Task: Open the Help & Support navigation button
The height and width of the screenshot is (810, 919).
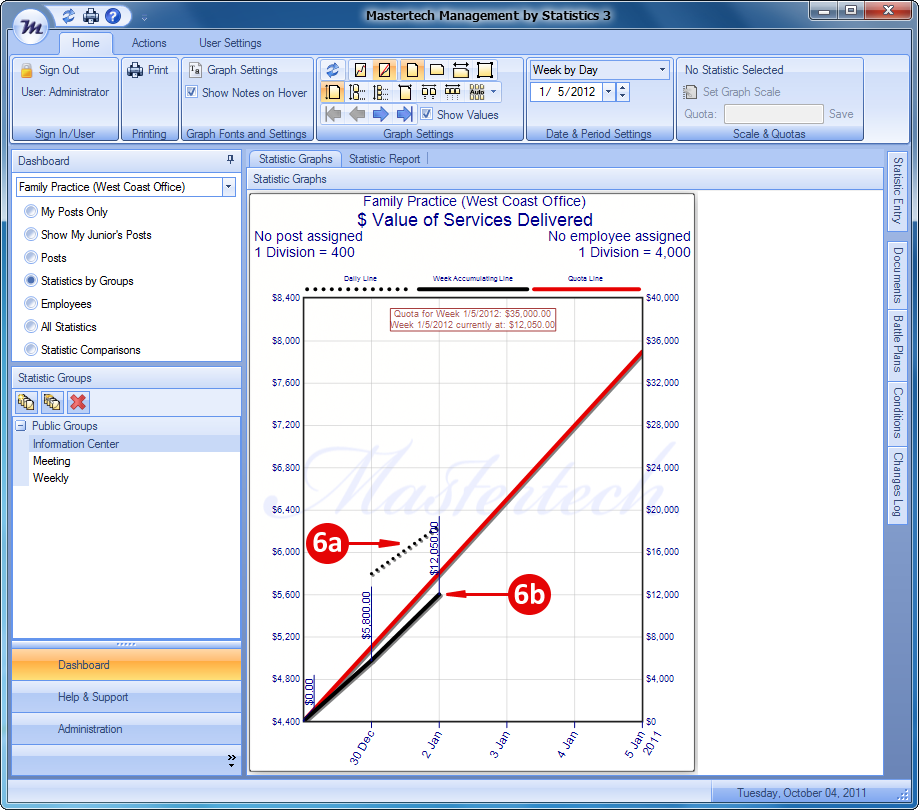Action: click(126, 697)
